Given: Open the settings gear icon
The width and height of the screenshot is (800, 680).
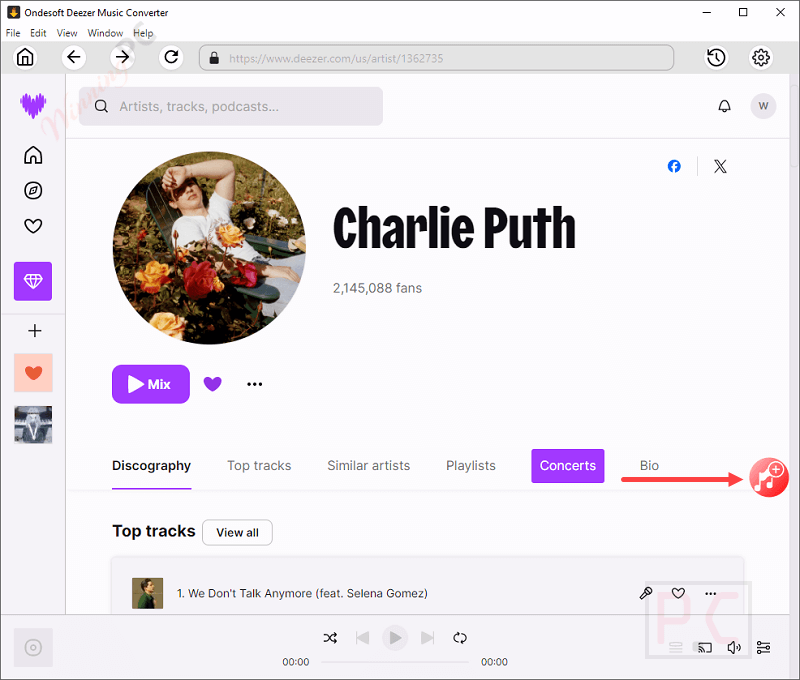Looking at the screenshot, I should tap(761, 57).
